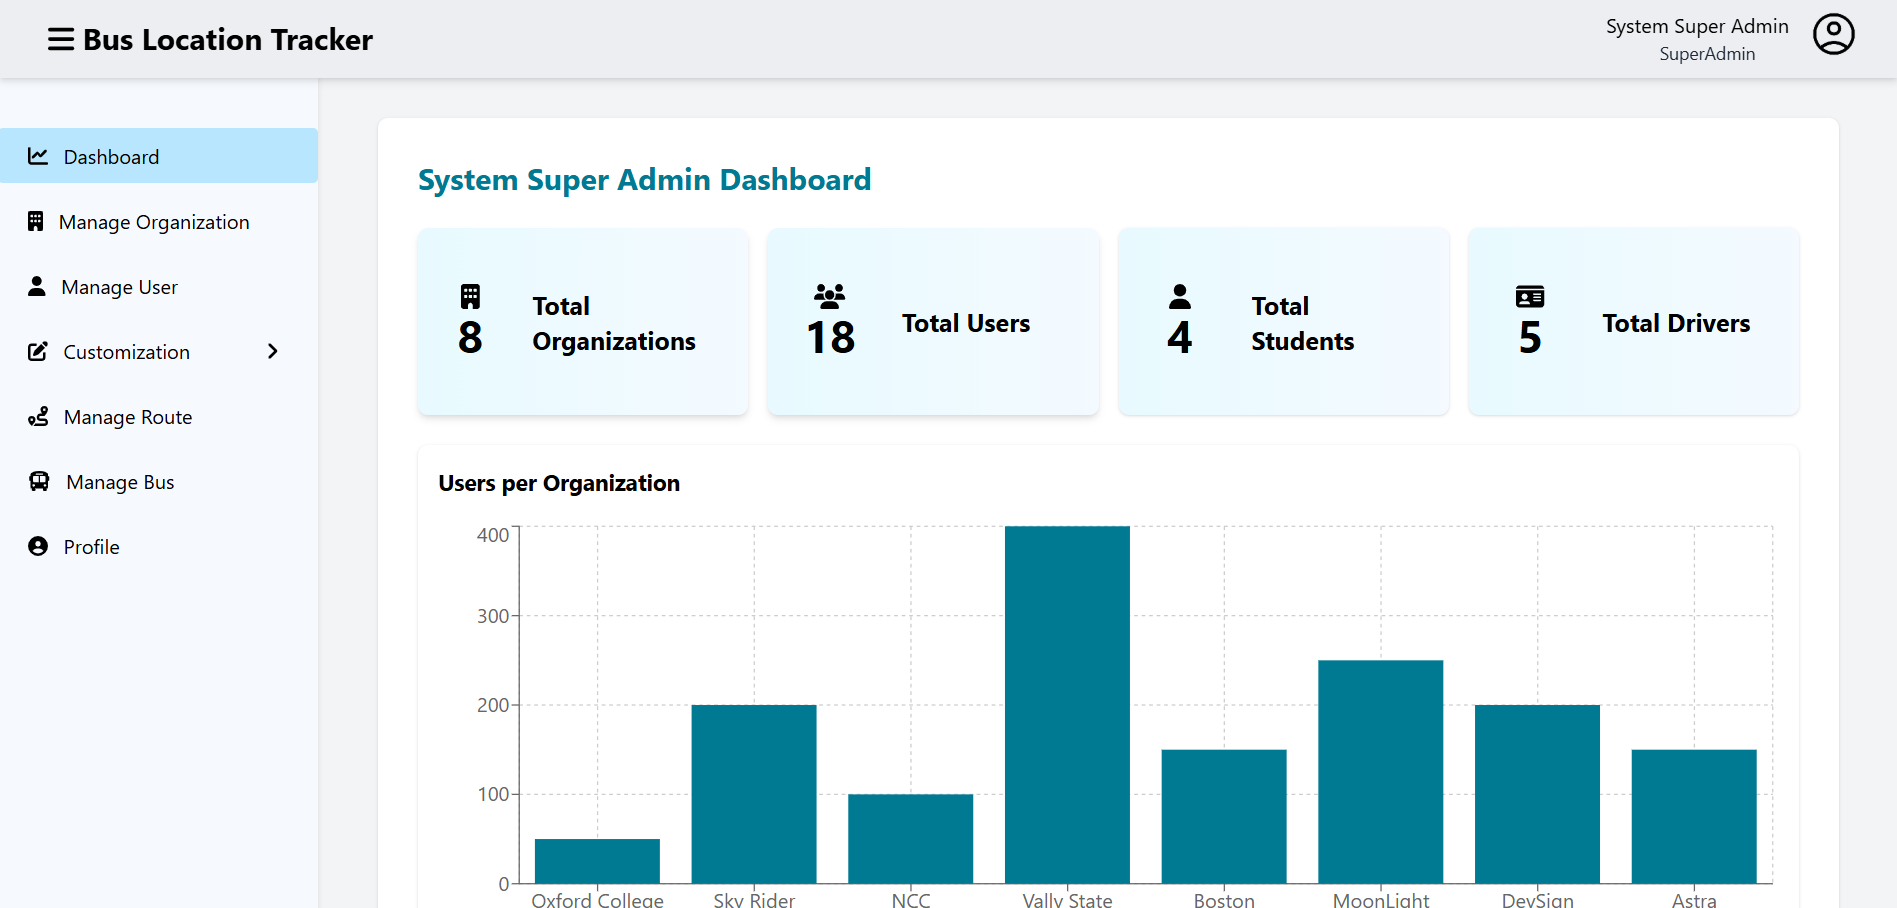
Task: Click the Manage Route icon
Action: tap(38, 417)
